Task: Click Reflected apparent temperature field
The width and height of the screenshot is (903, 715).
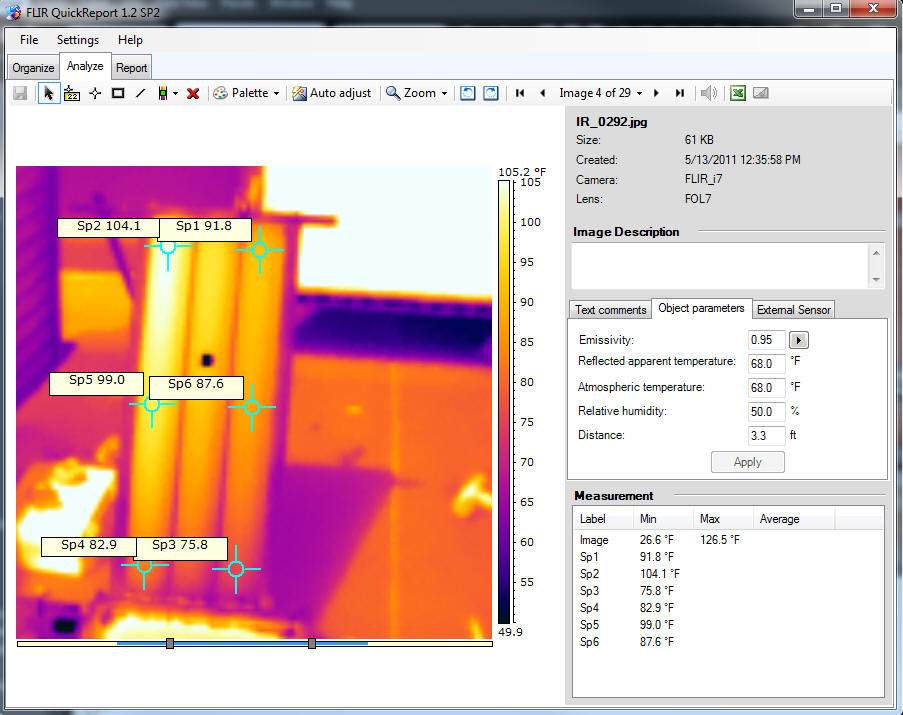Action: click(x=767, y=364)
